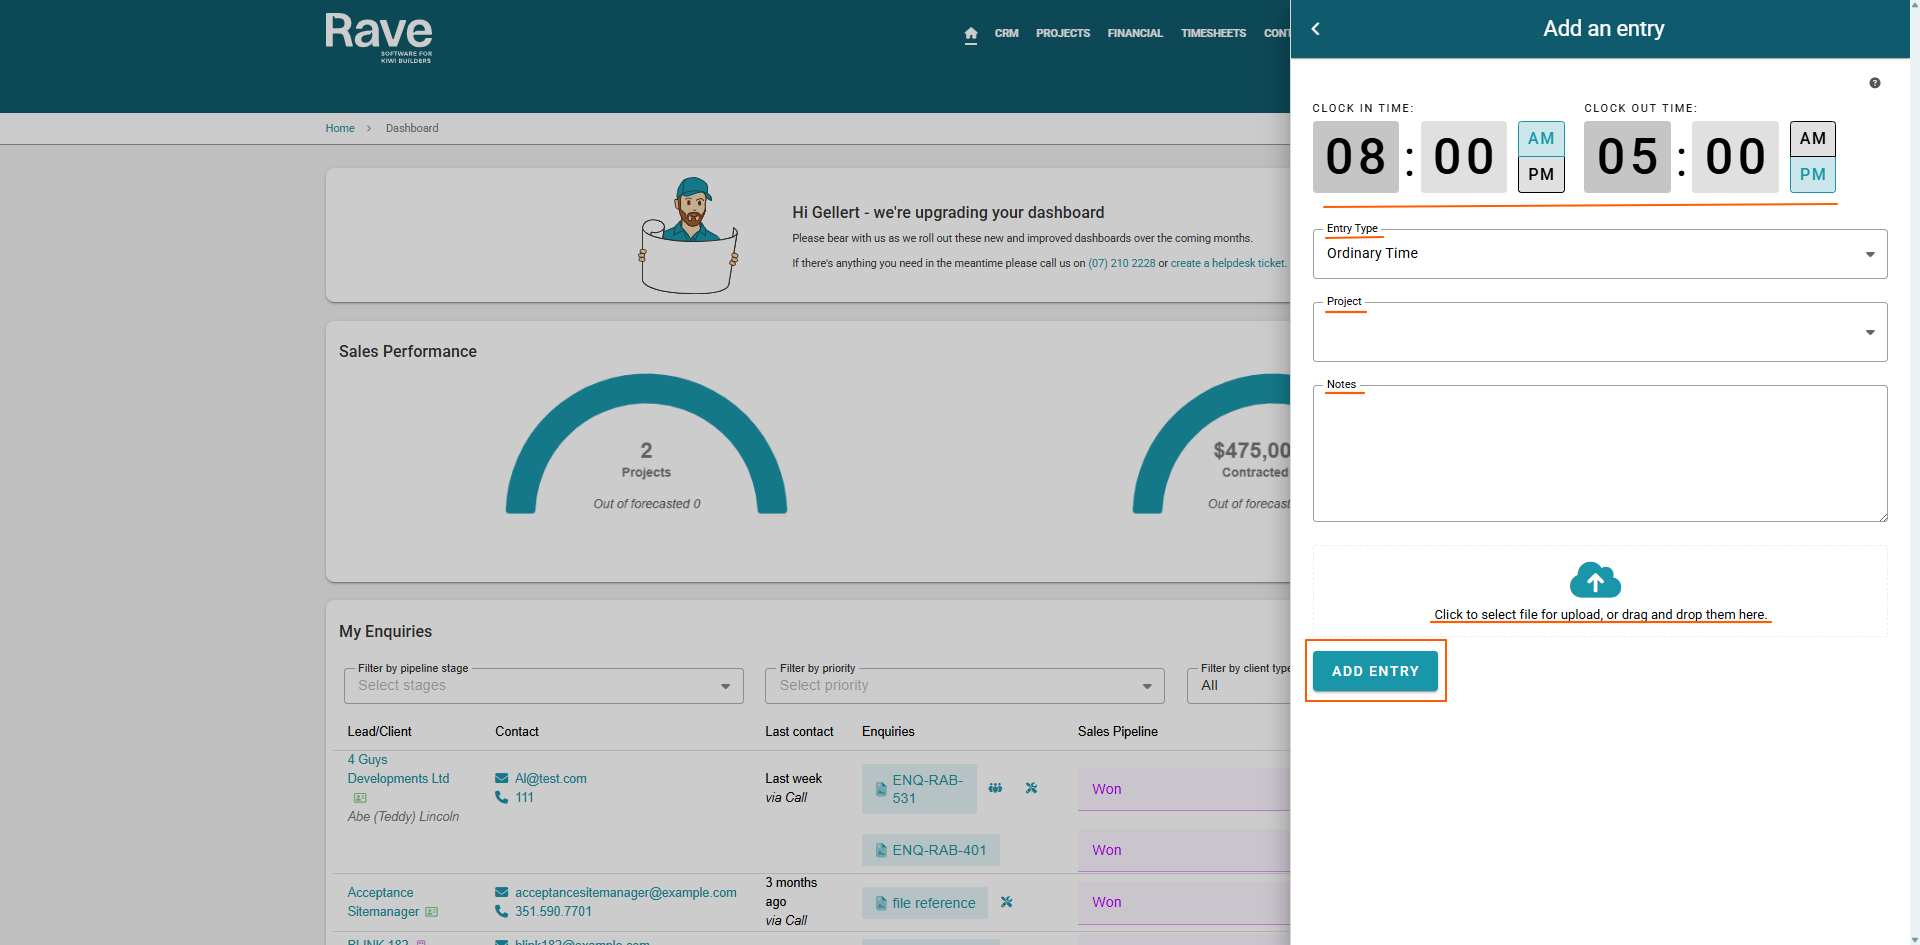The width and height of the screenshot is (1920, 945).
Task: Click the clock out minutes field
Action: pyautogui.click(x=1736, y=157)
